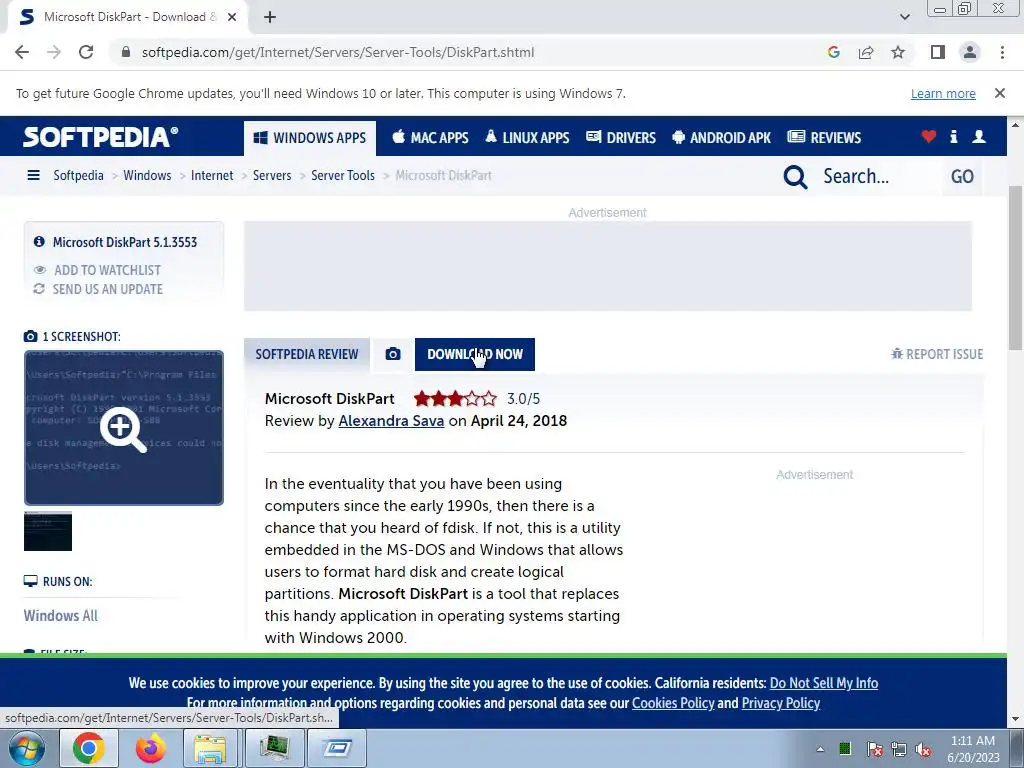Go to Softpedia breadcrumb link
Image resolution: width=1024 pixels, height=768 pixels.
pos(78,175)
